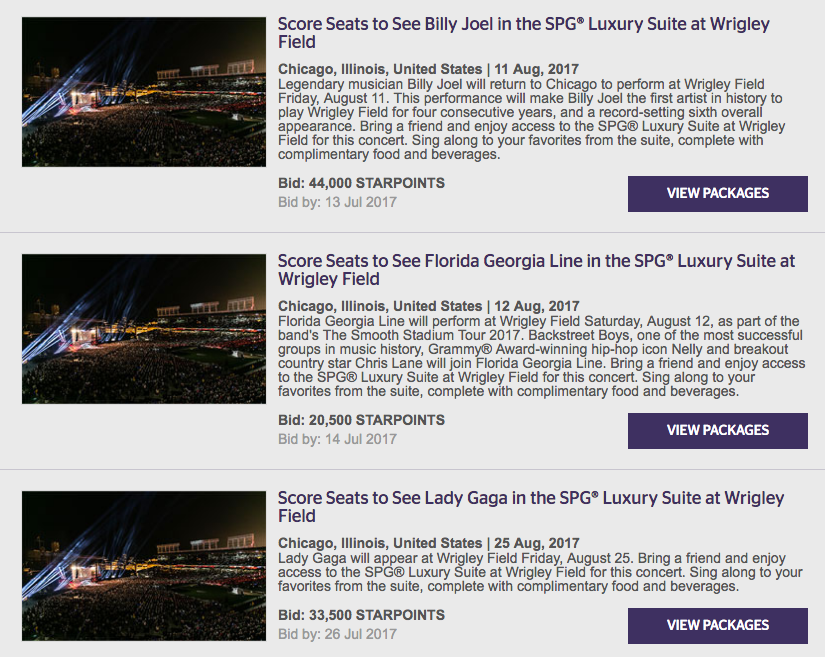Screen dimensions: 825x657
Task: Click the 11 Aug, 2017 location and date line
Action: (428, 70)
